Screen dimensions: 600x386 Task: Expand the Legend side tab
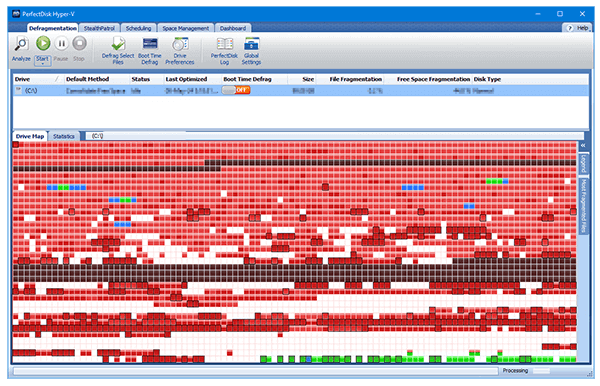click(583, 163)
